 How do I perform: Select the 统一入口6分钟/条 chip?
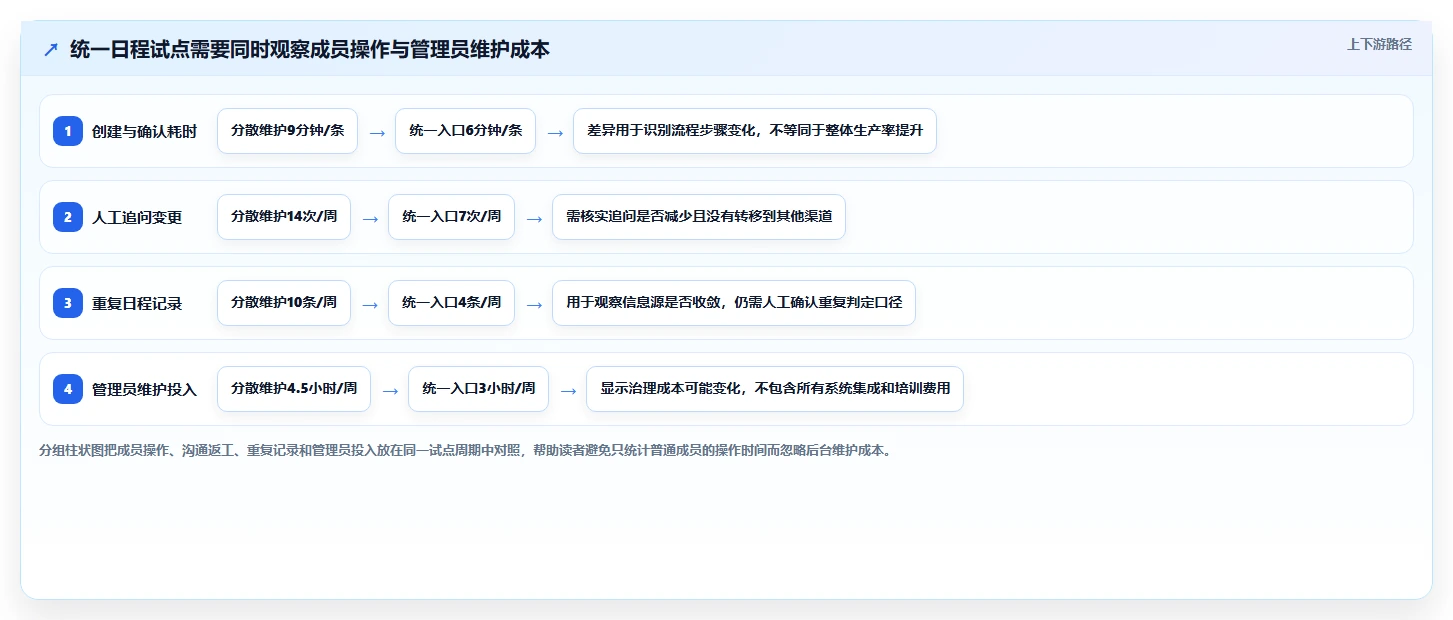pyautogui.click(x=465, y=131)
